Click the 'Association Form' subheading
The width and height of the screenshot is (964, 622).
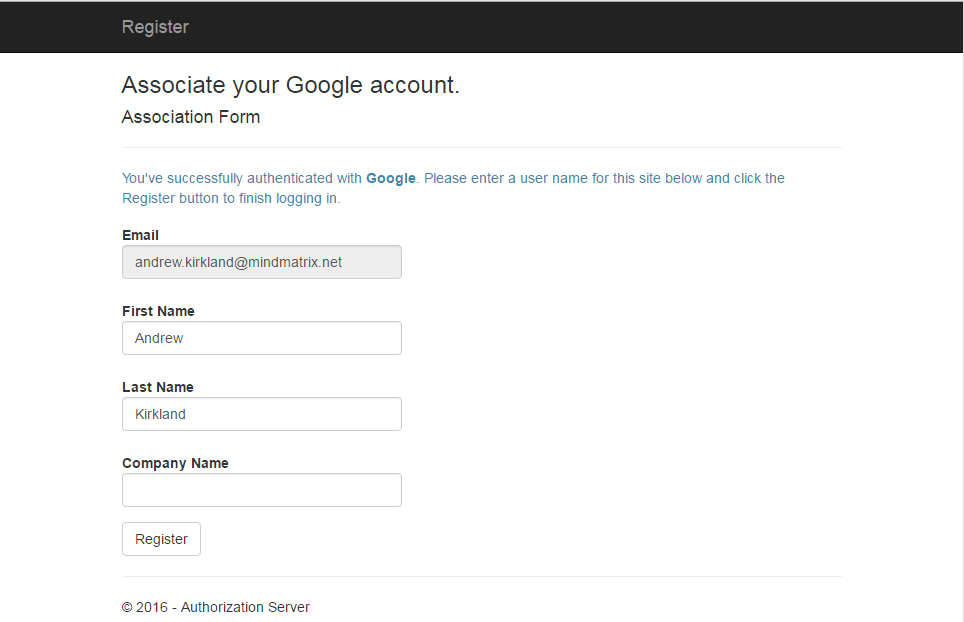coord(191,117)
